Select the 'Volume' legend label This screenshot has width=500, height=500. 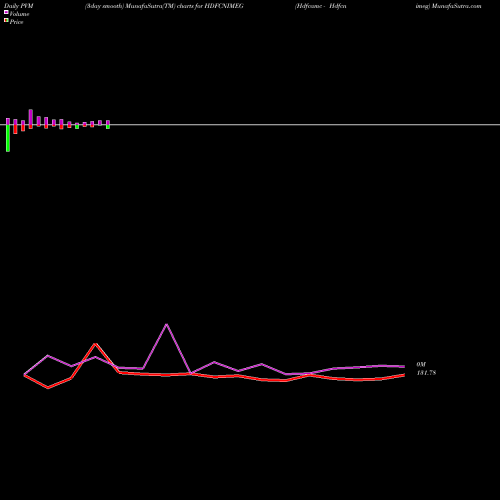point(19,14)
